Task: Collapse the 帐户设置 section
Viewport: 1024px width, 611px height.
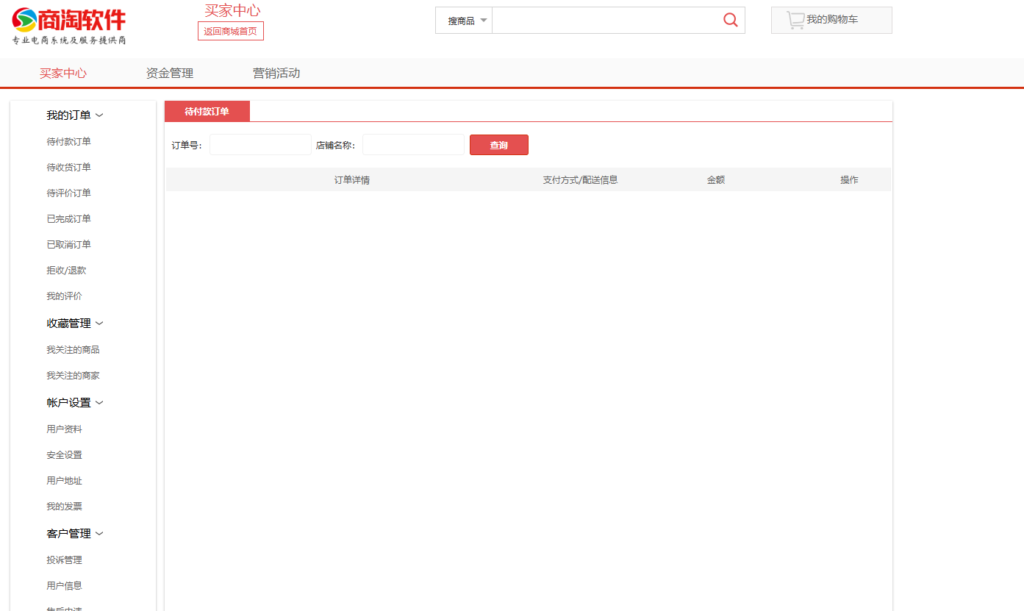Action: click(68, 401)
